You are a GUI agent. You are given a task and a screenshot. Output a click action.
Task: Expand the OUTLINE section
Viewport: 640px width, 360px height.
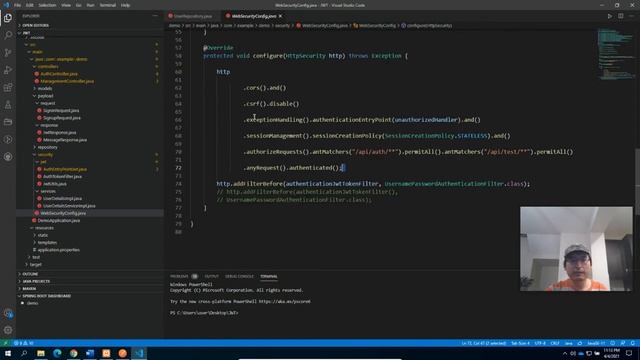pyautogui.click(x=90, y=274)
